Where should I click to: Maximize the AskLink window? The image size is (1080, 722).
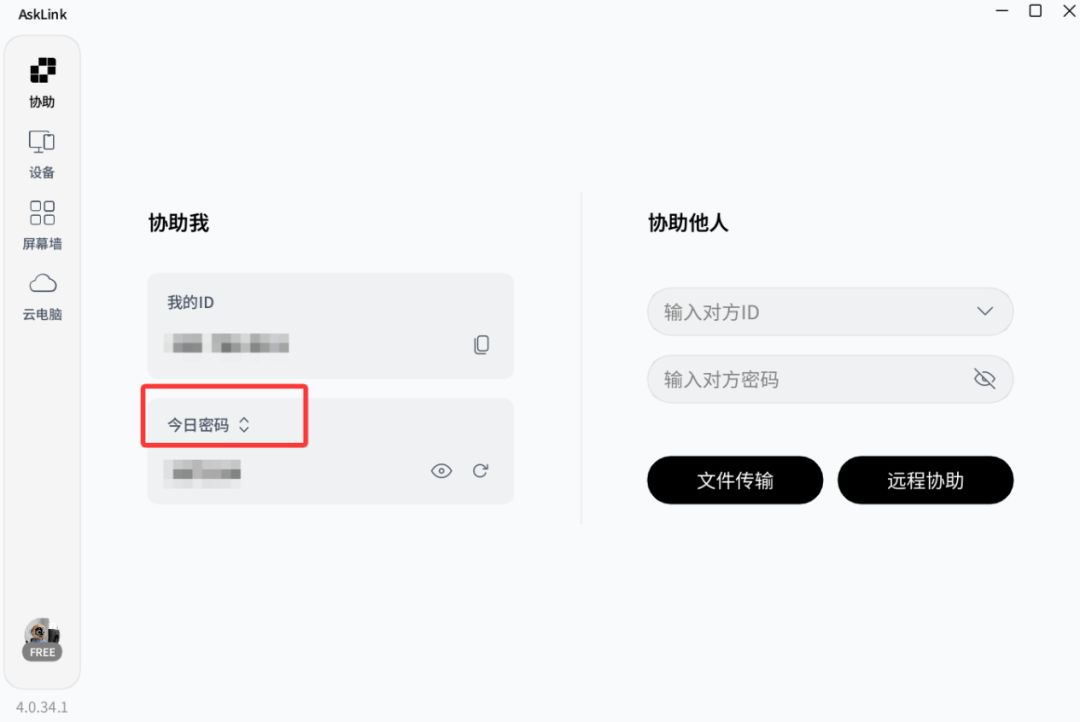point(1036,11)
